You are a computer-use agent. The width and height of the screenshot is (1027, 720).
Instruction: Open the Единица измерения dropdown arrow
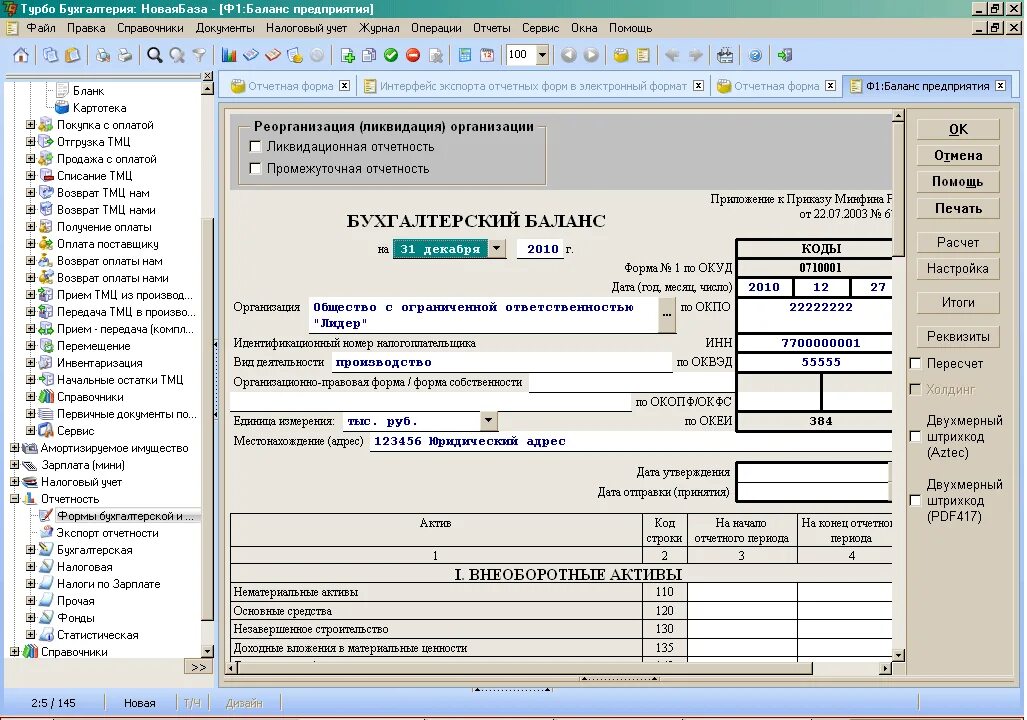coord(488,421)
